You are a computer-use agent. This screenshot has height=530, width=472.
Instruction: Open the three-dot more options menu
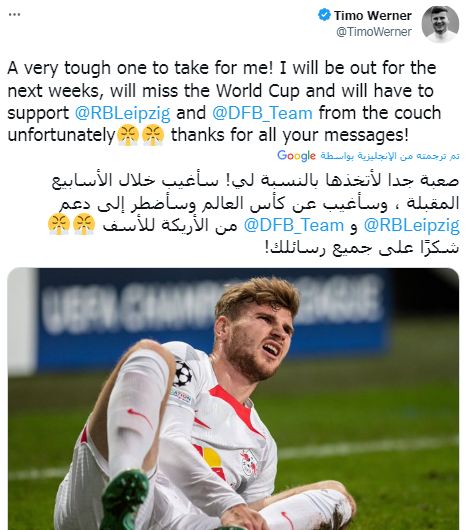coord(15,15)
